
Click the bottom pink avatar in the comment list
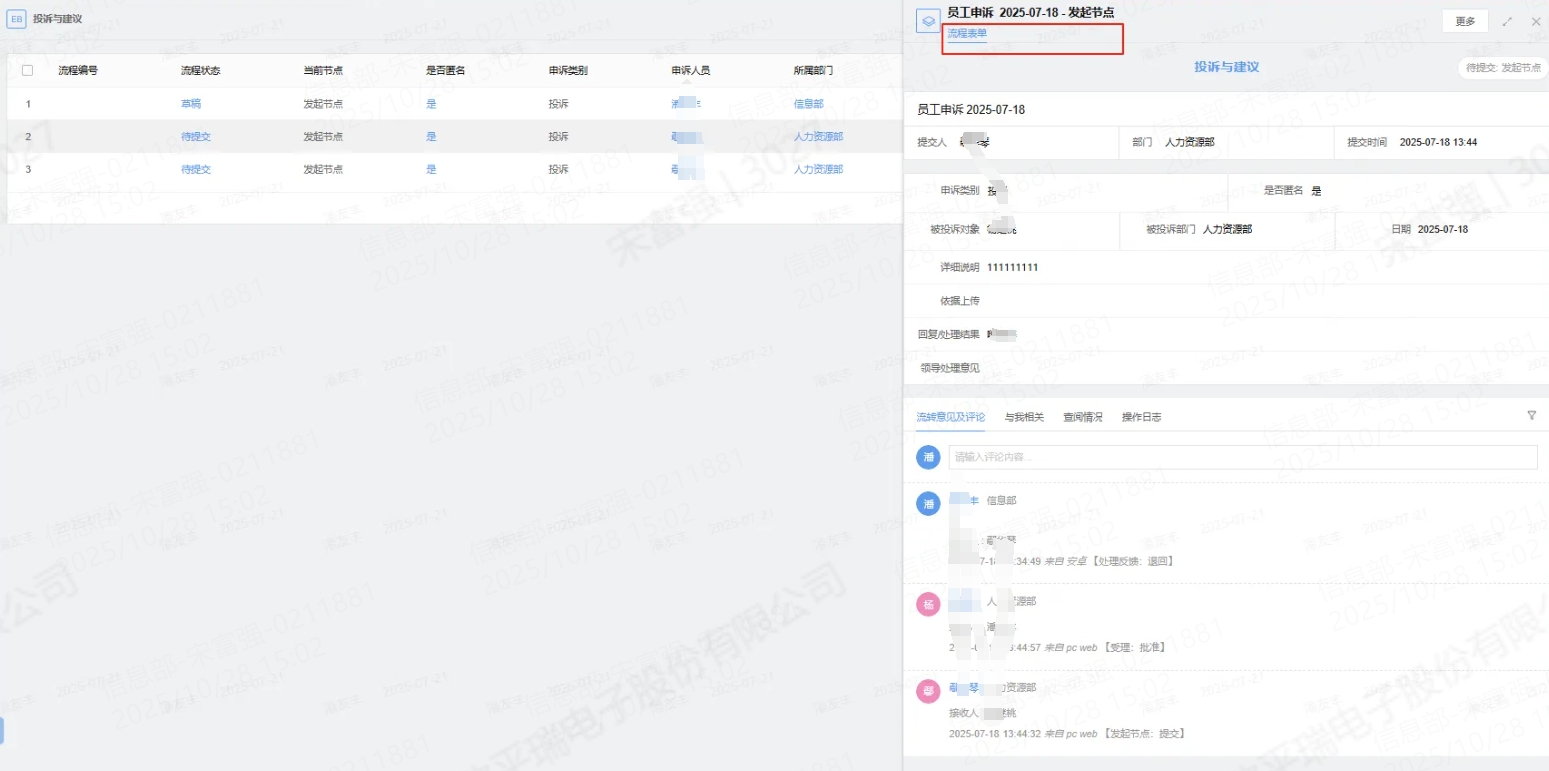pos(928,690)
